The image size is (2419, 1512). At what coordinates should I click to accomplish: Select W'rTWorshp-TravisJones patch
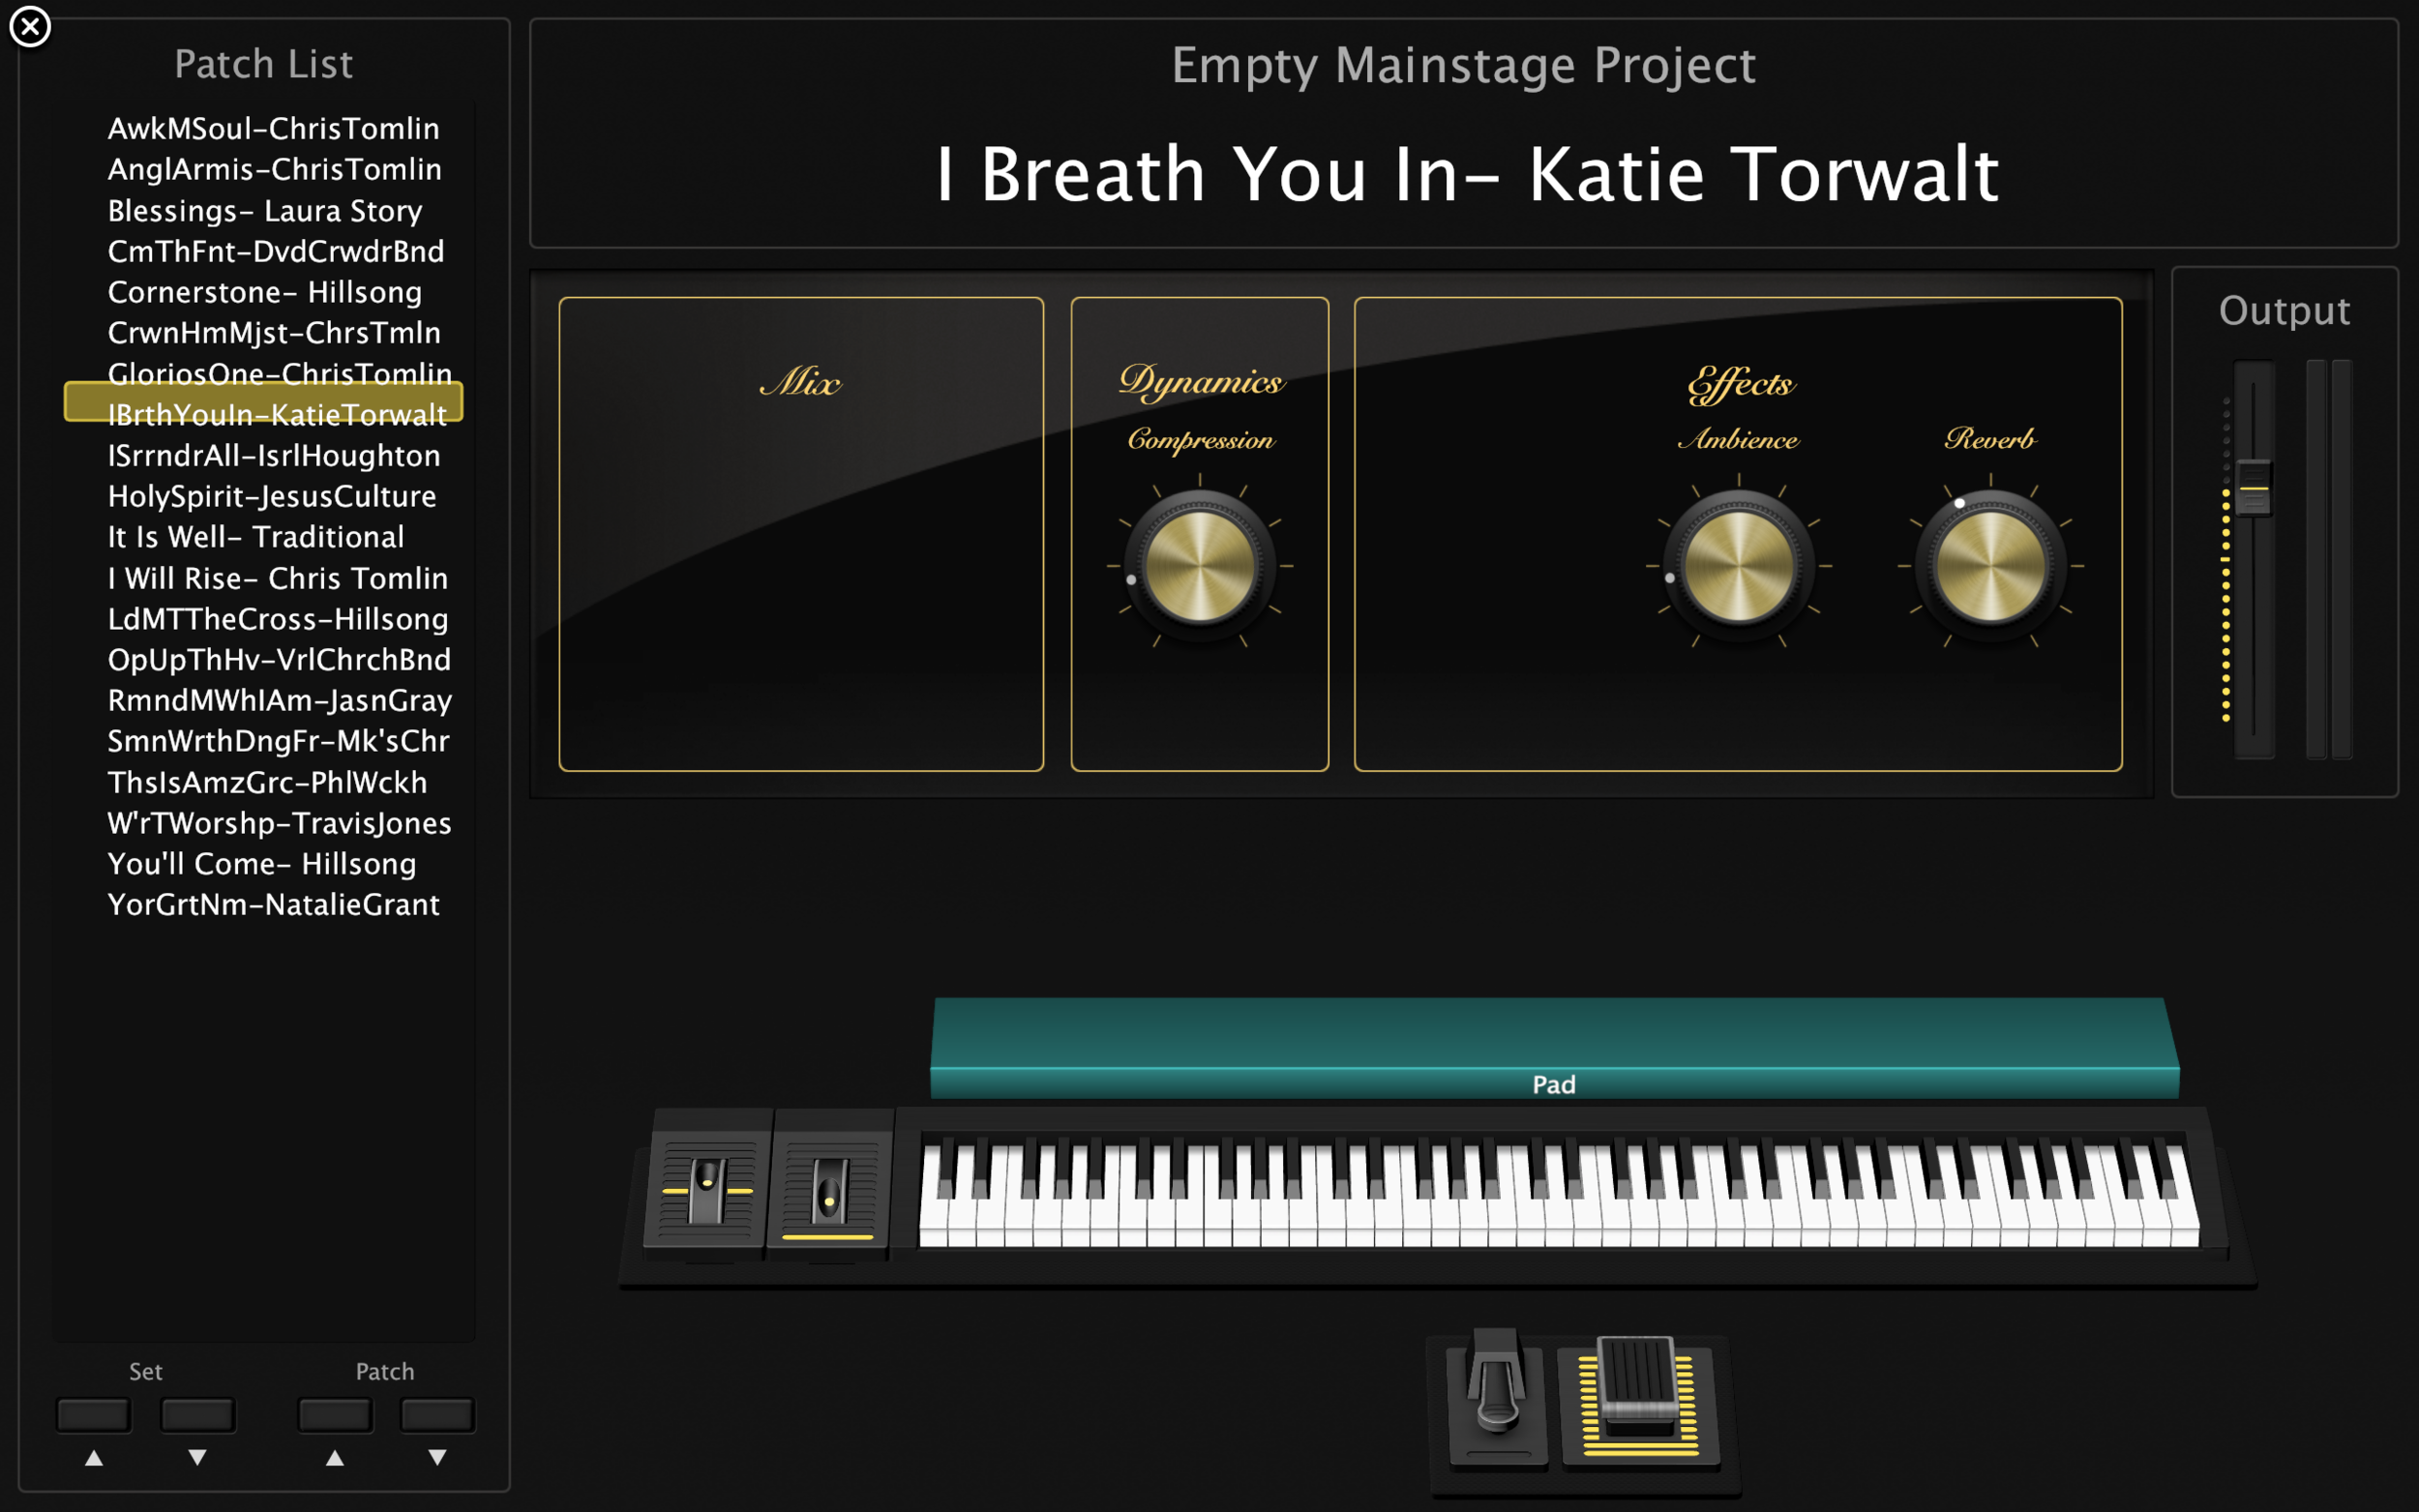(x=279, y=823)
